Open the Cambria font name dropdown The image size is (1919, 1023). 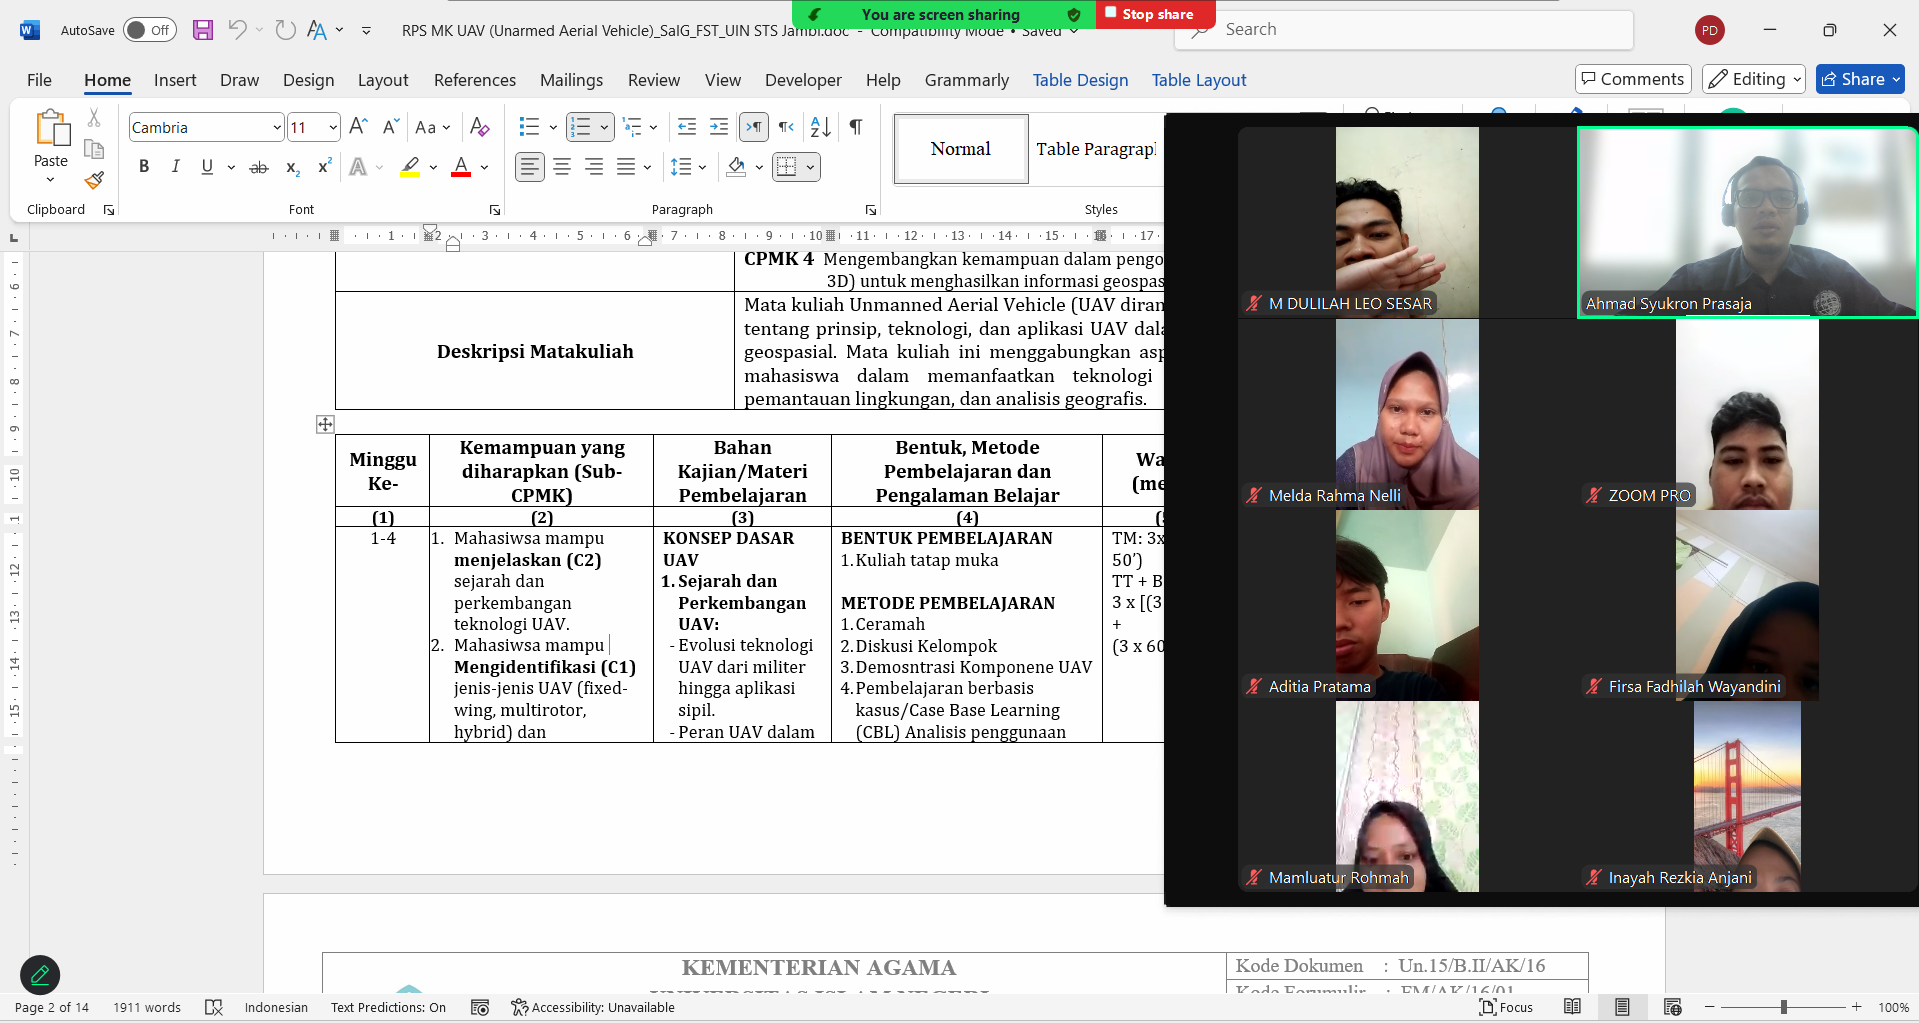276,128
